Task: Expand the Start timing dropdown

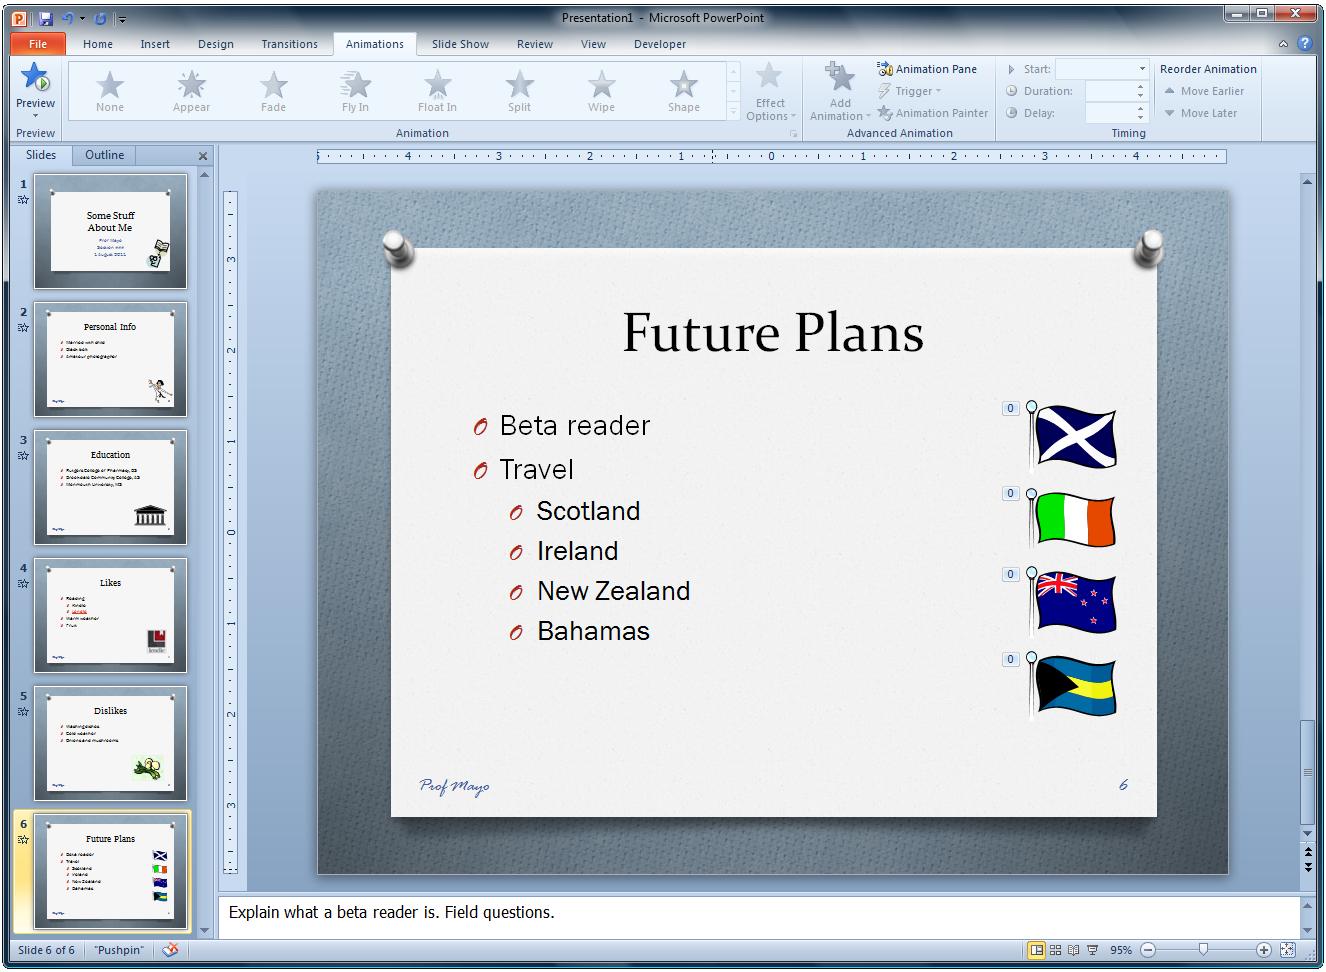Action: click(1142, 69)
